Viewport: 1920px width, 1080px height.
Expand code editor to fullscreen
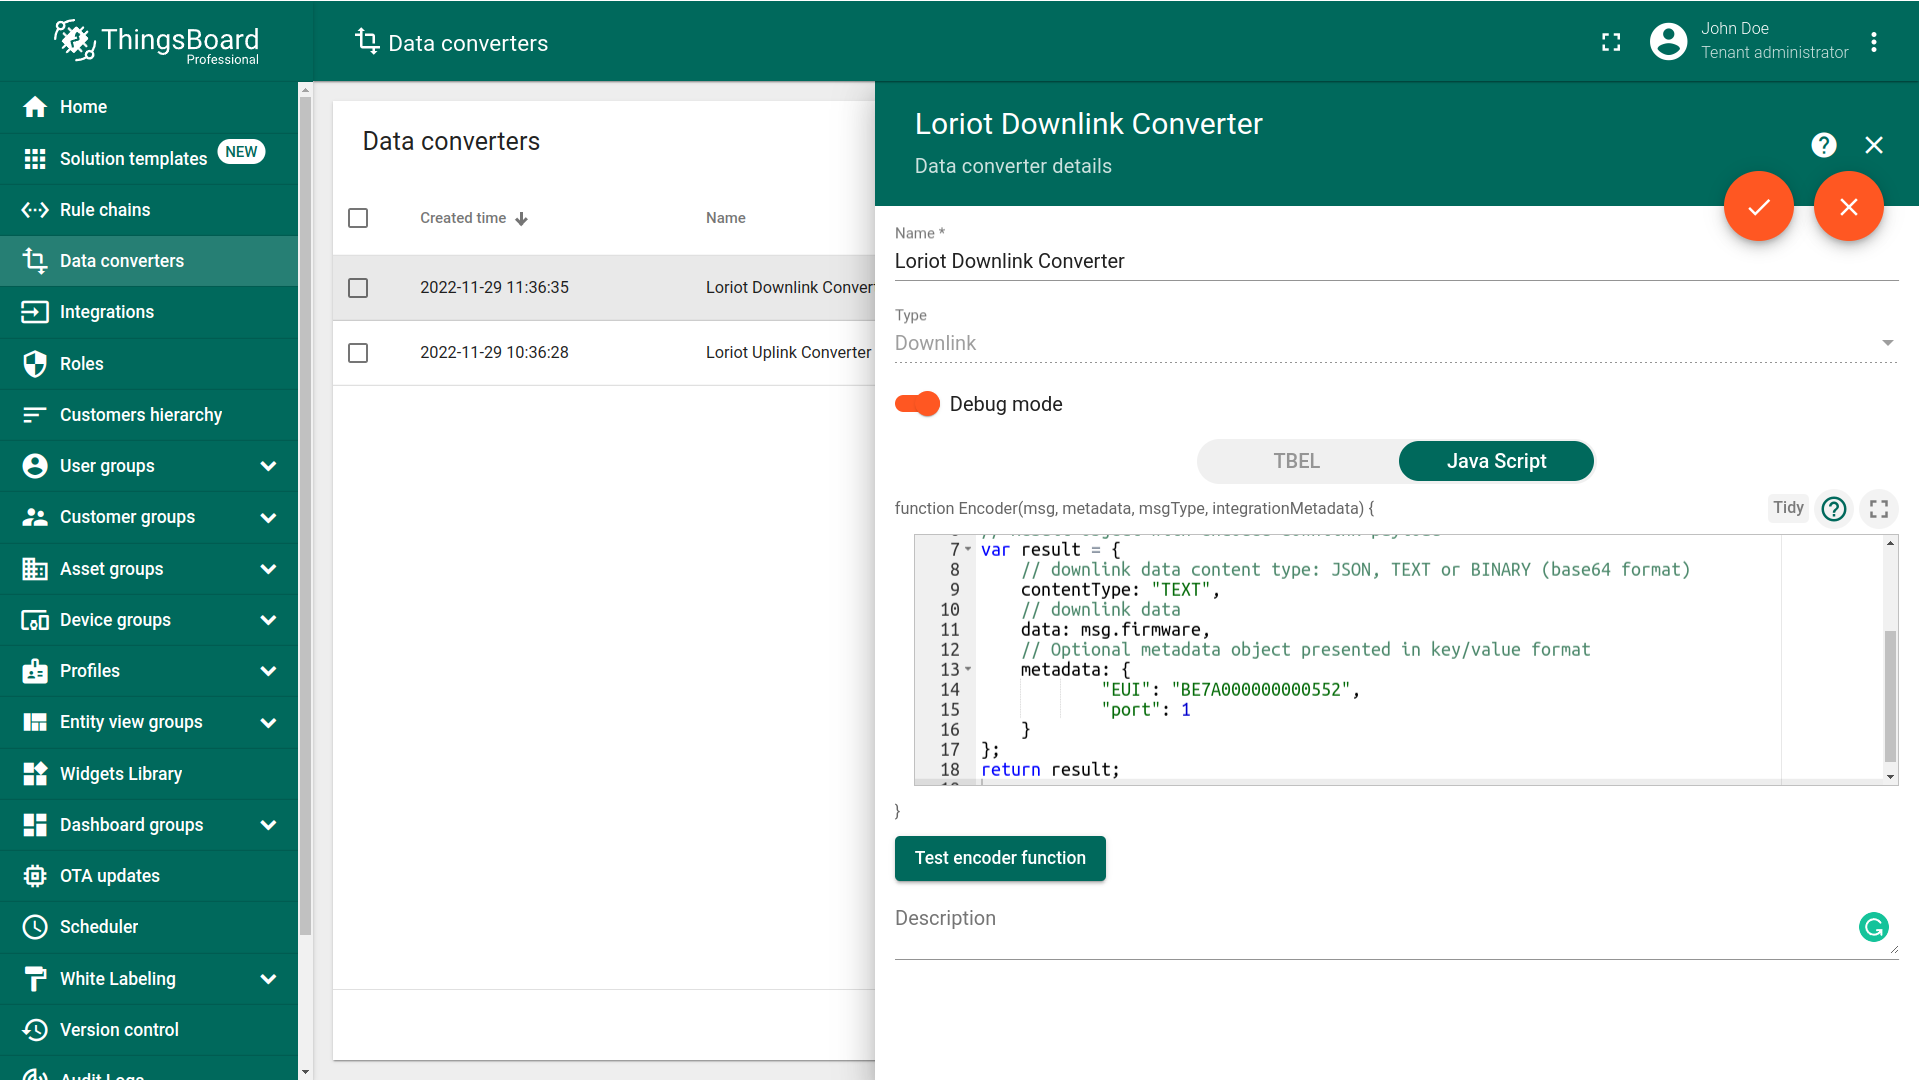[1879, 509]
